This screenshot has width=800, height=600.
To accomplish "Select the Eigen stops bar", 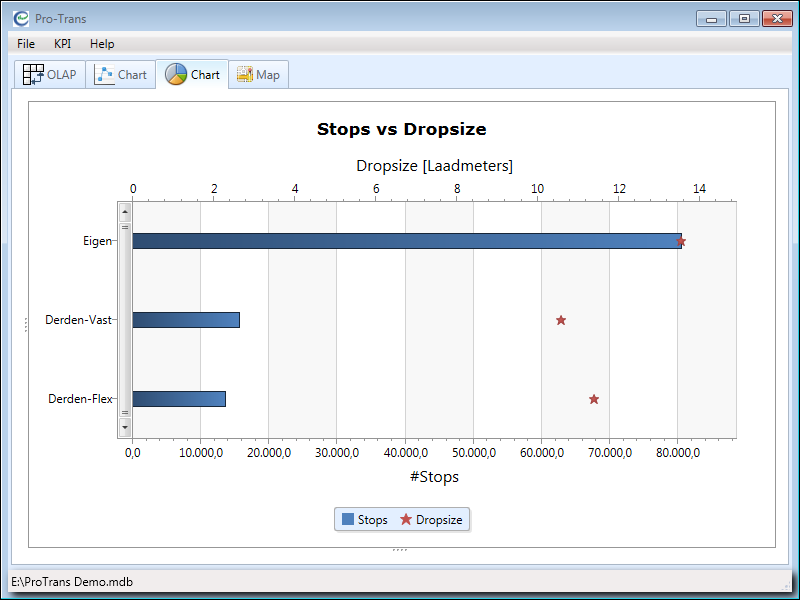I will coord(406,241).
